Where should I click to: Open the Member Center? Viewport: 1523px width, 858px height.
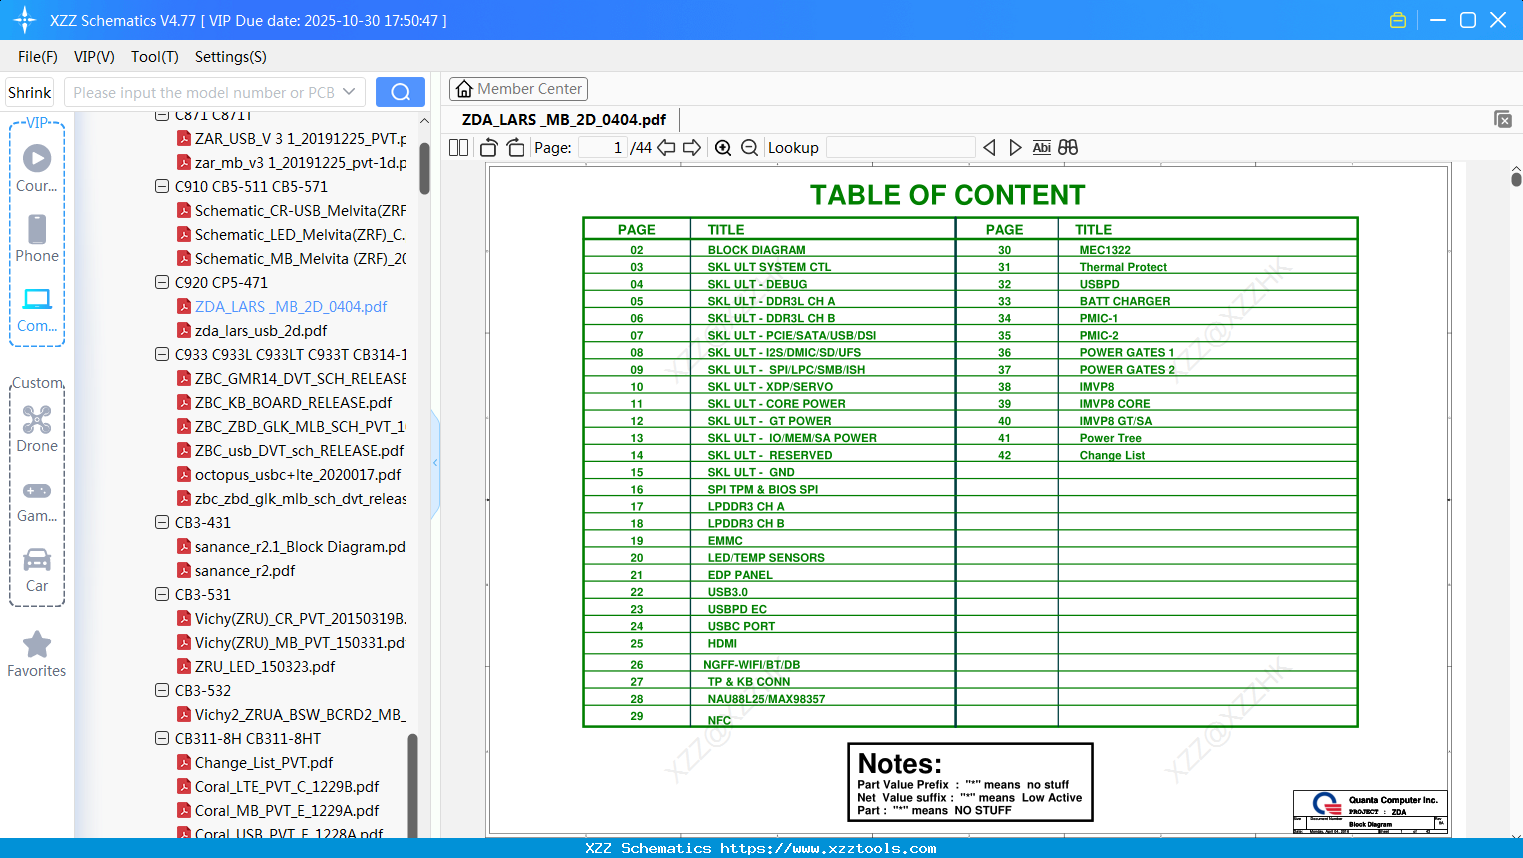[518, 89]
